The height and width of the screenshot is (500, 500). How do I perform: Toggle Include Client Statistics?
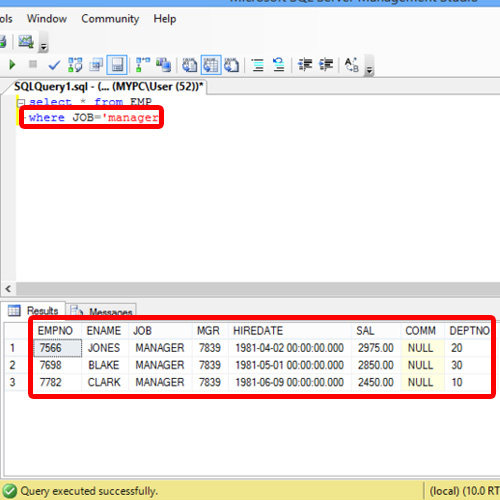pyautogui.click(x=163, y=65)
